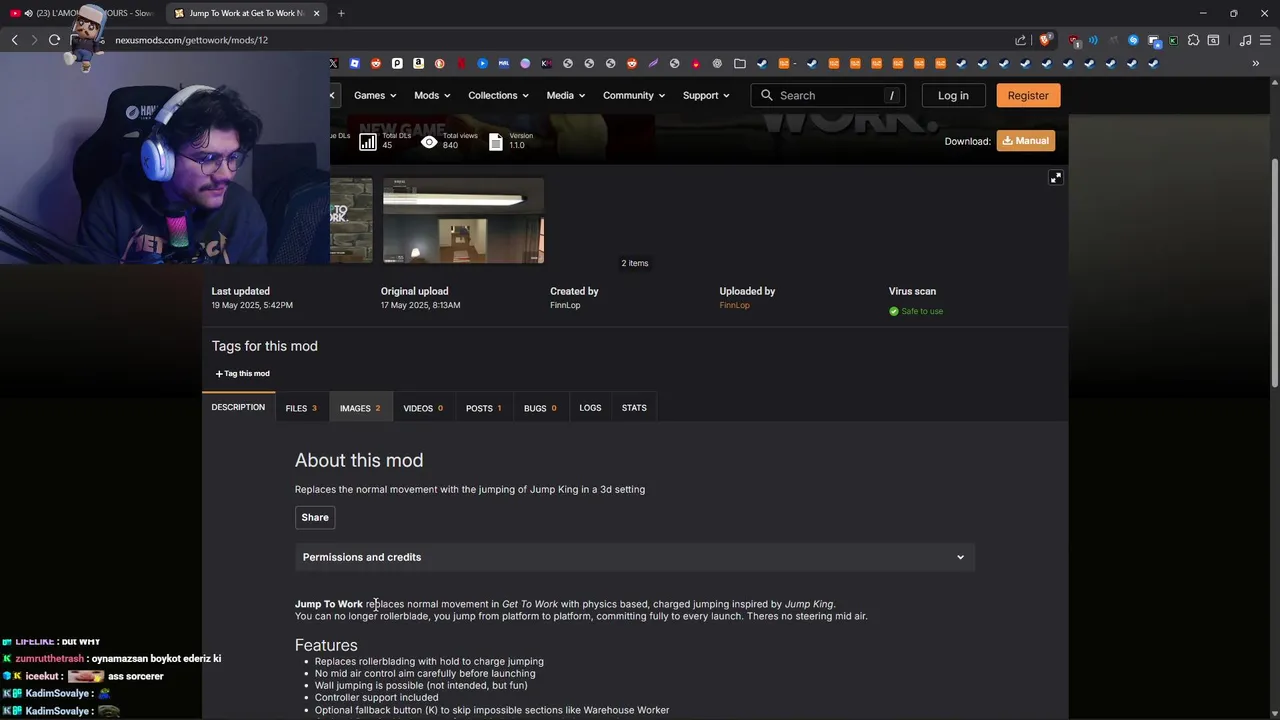Expand the Permissions and credits section

(634, 557)
